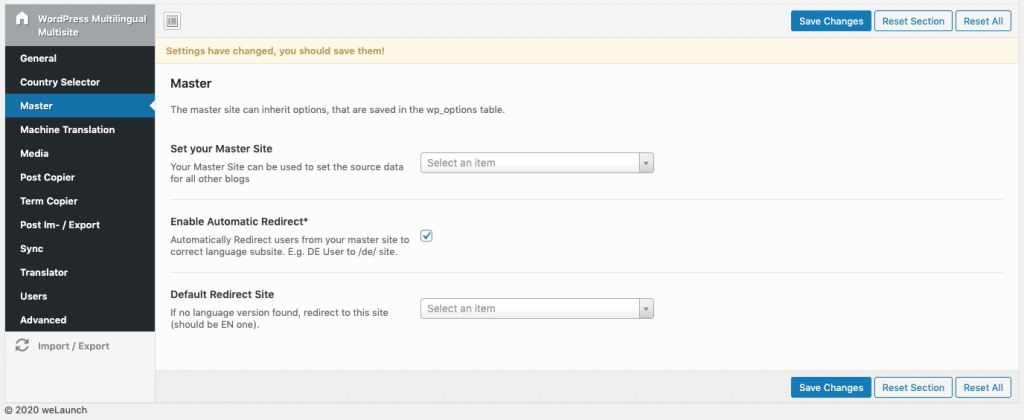Click the Master Site dropdown arrow

pos(645,163)
